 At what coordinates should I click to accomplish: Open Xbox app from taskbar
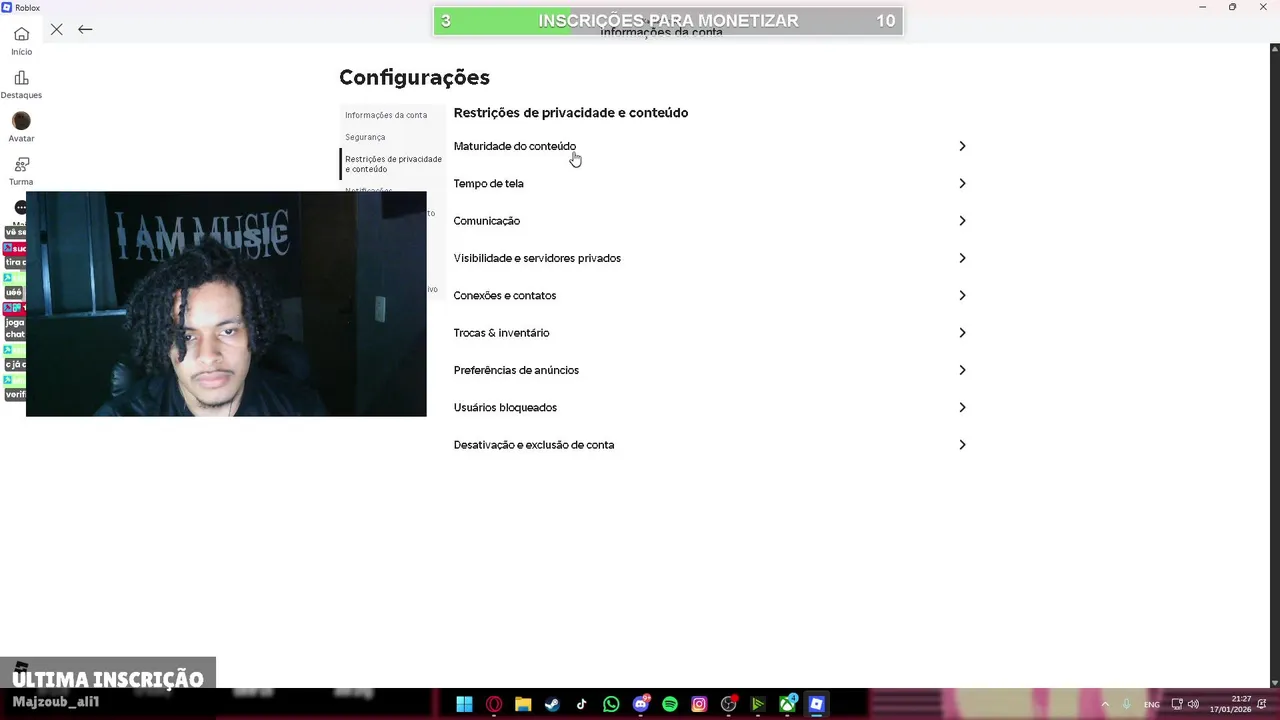pos(787,704)
